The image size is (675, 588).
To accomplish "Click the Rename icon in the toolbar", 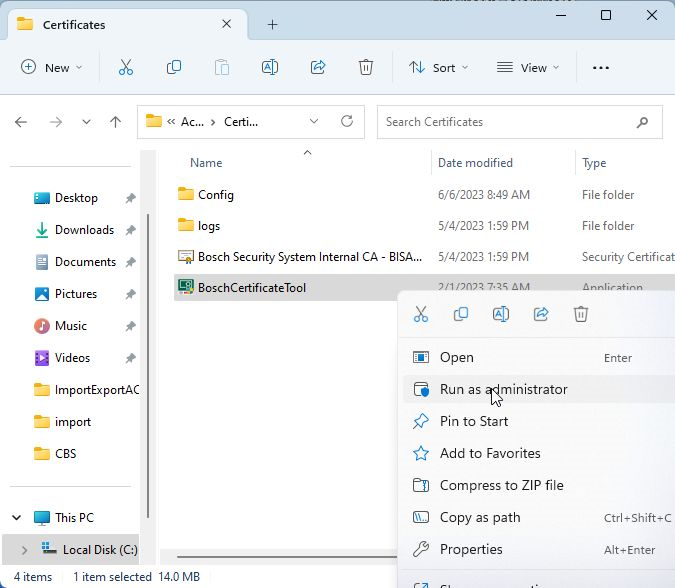I will point(270,67).
